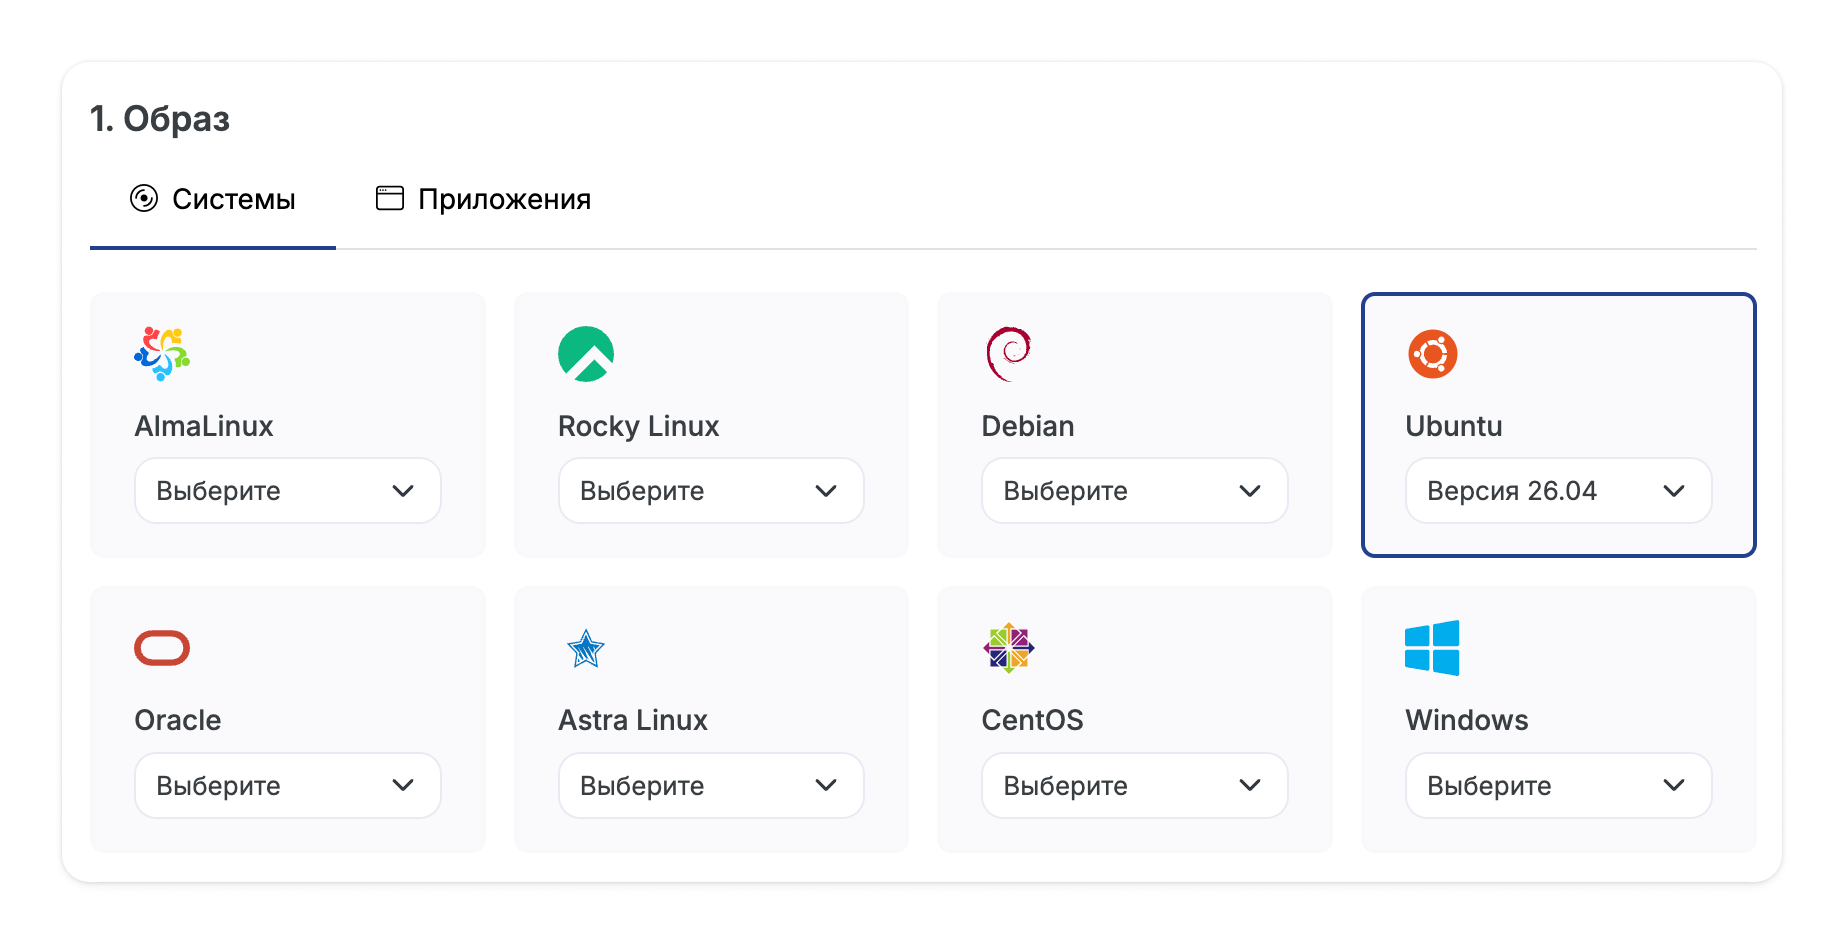This screenshot has width=1844, height=944.
Task: Open the Oracle version dropdown
Action: (x=288, y=786)
